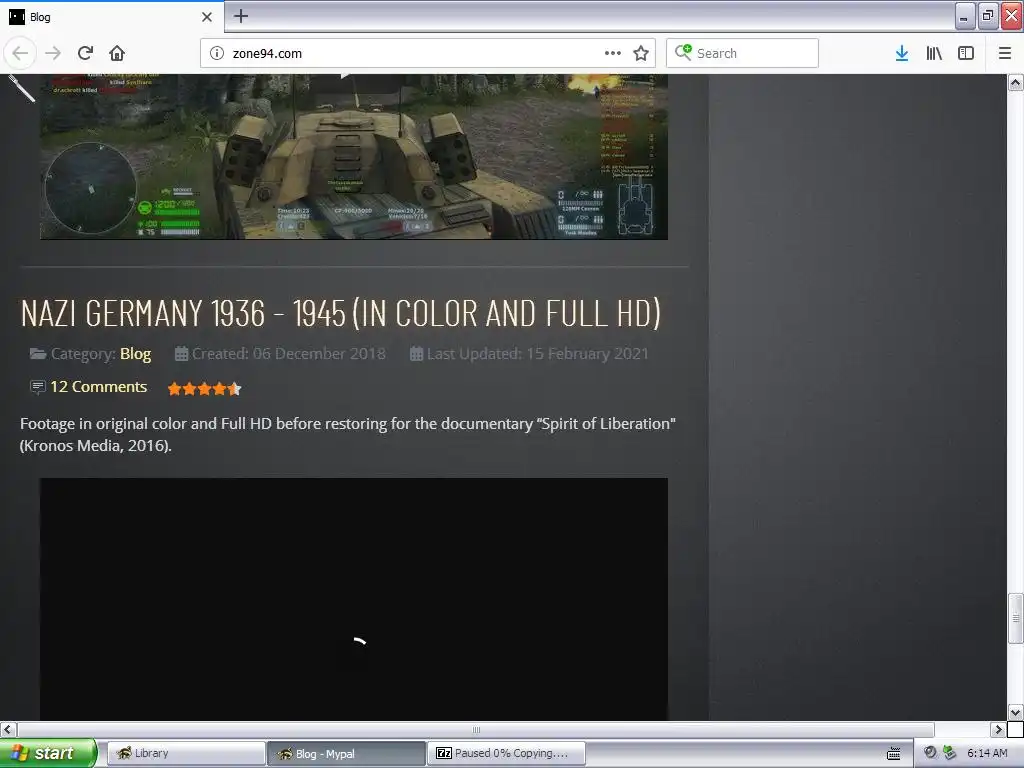Click the forward navigation arrow

[53, 53]
